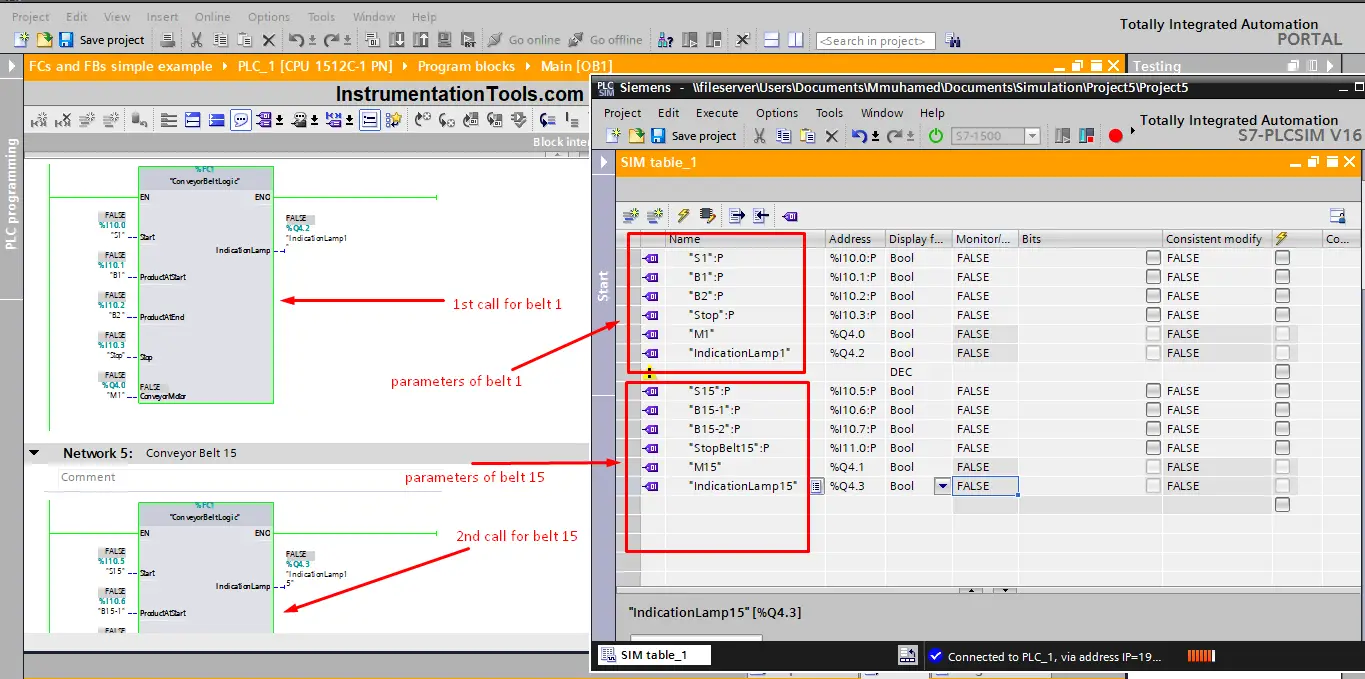Click Save project in PLCSIM toolbar

tap(693, 136)
